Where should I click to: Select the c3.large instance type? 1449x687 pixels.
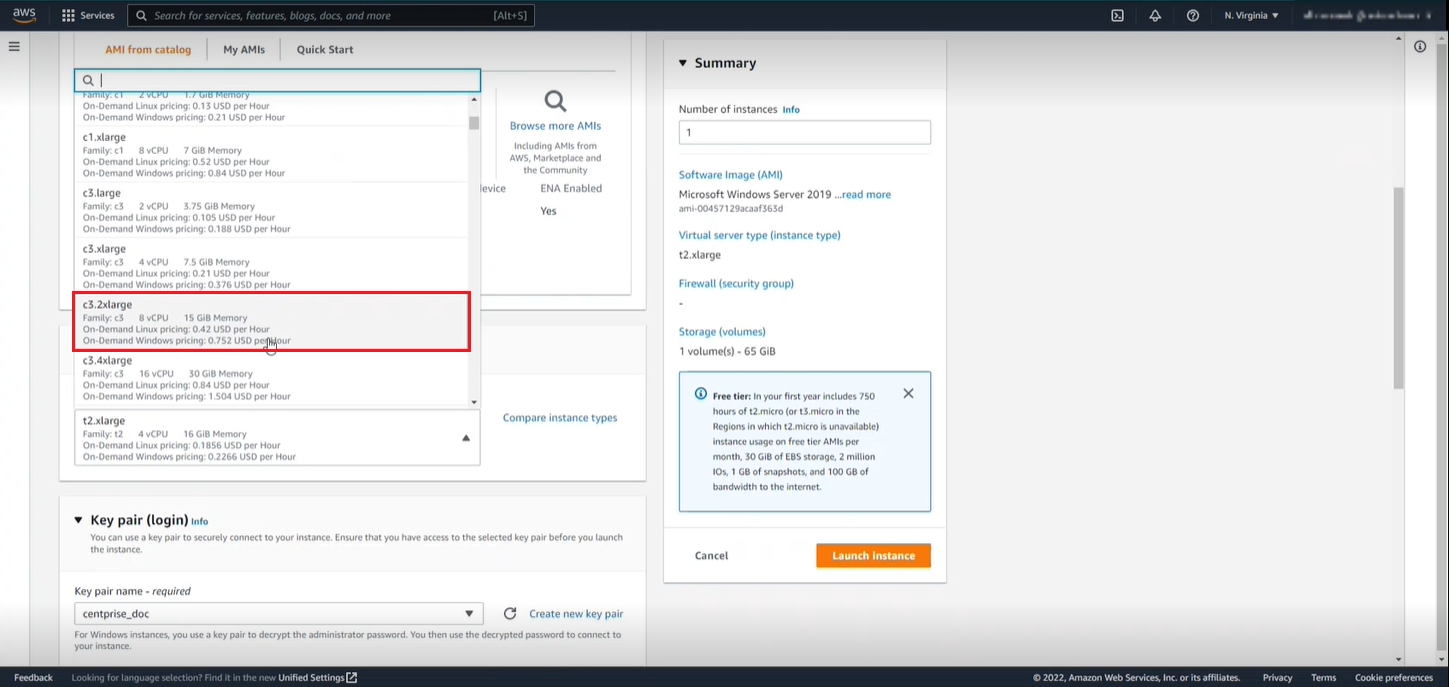271,210
